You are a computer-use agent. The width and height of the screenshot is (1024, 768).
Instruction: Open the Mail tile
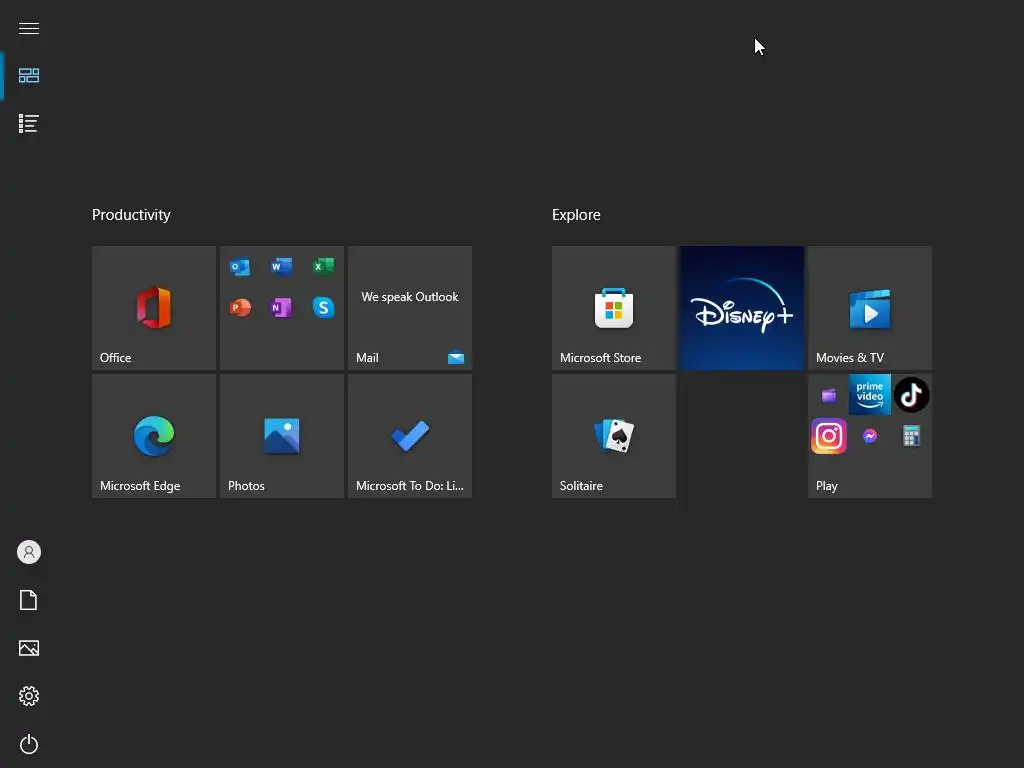pyautogui.click(x=410, y=308)
